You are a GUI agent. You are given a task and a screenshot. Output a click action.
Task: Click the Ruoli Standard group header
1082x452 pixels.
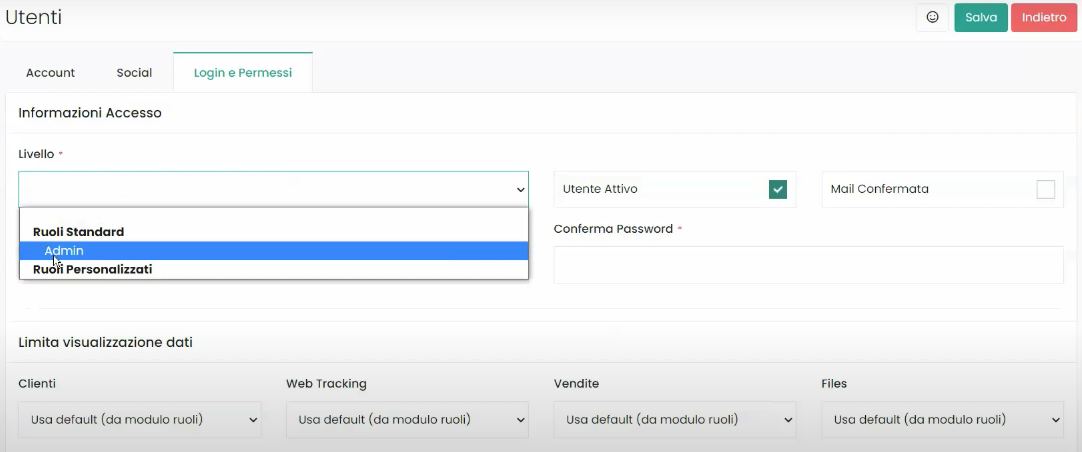click(x=78, y=232)
